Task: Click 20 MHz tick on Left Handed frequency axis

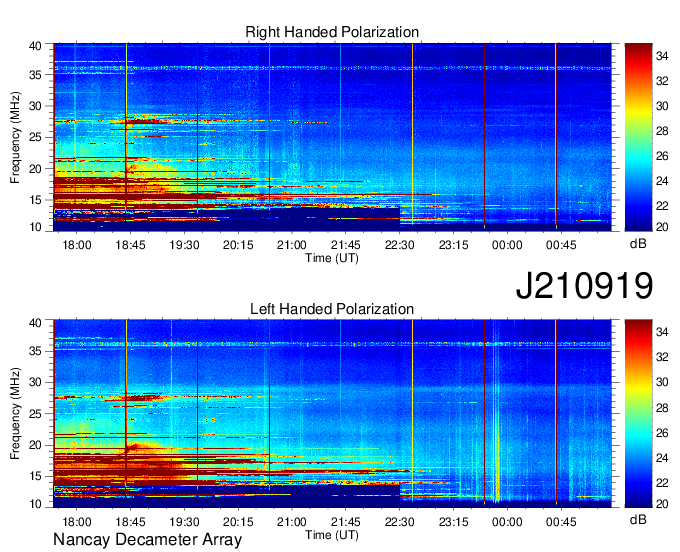Action: click(x=35, y=445)
